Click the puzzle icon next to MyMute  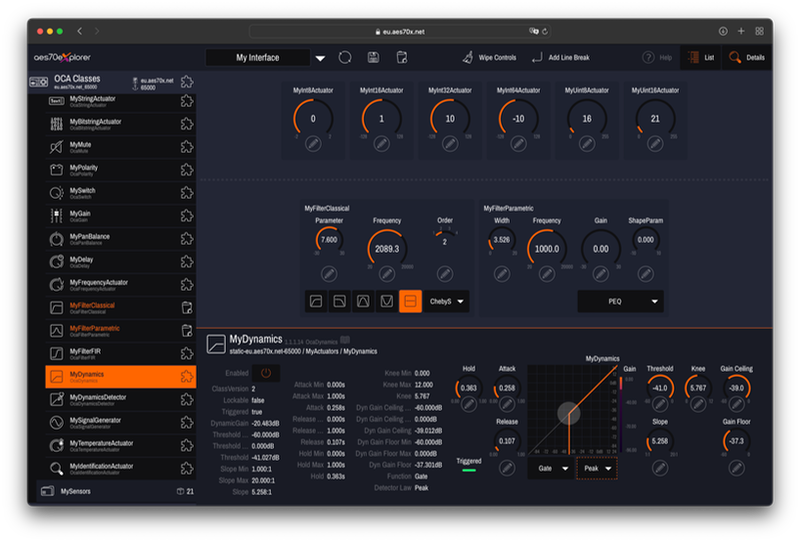[x=186, y=146]
